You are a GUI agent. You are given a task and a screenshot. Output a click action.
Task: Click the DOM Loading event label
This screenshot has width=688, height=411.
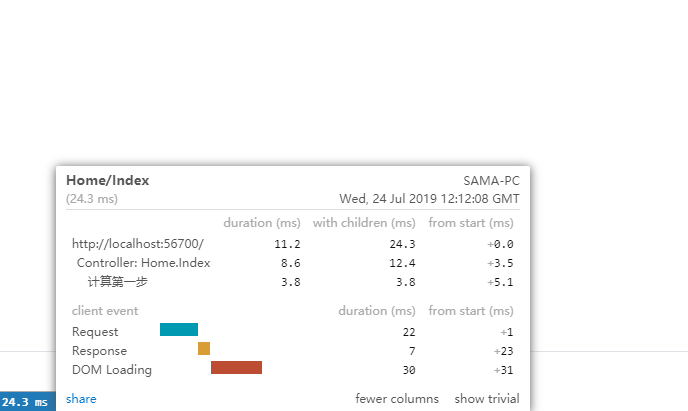(x=112, y=370)
